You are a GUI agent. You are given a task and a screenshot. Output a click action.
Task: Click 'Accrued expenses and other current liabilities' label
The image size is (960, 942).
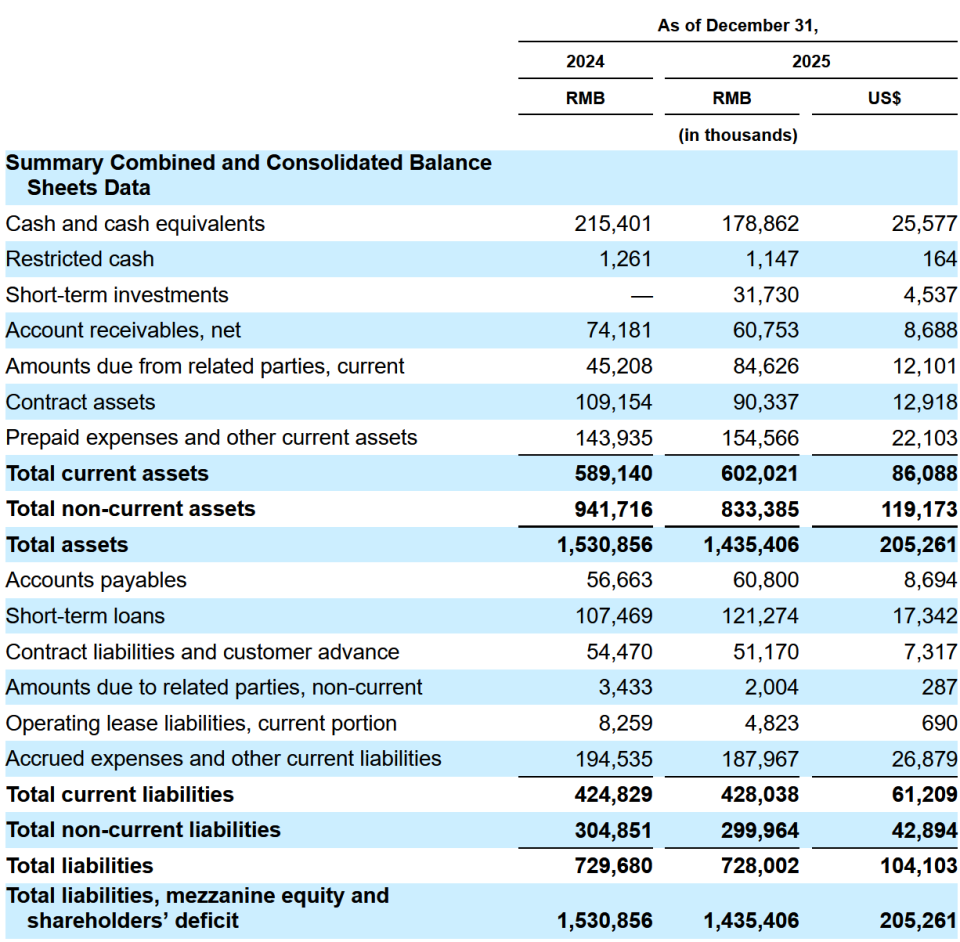pos(223,759)
